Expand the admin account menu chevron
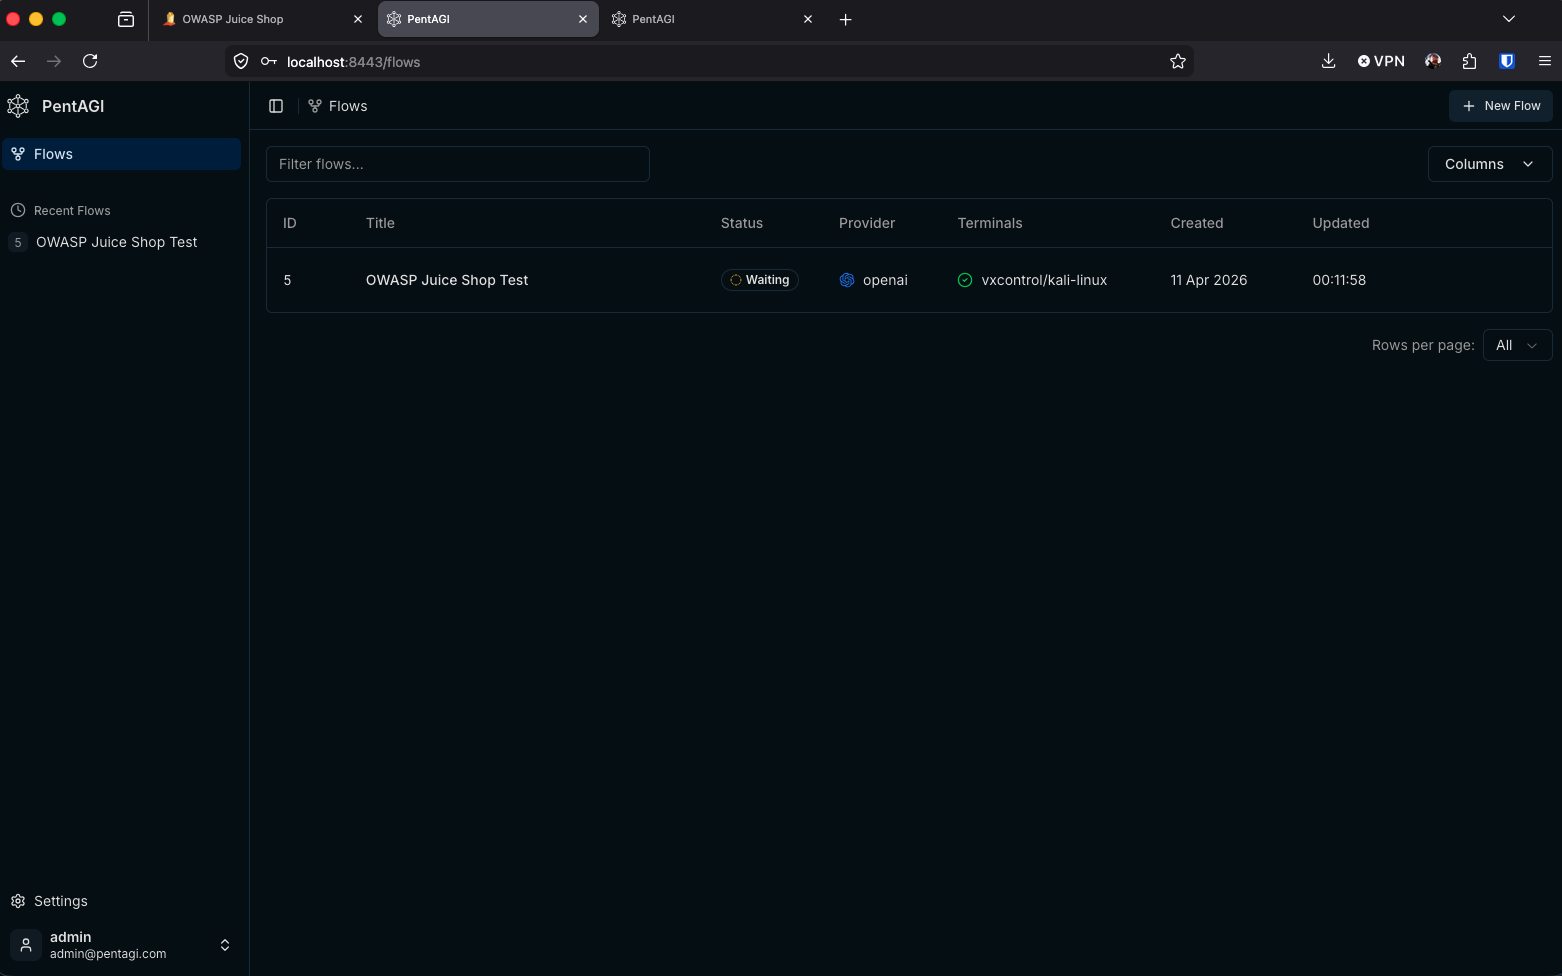 coord(225,945)
